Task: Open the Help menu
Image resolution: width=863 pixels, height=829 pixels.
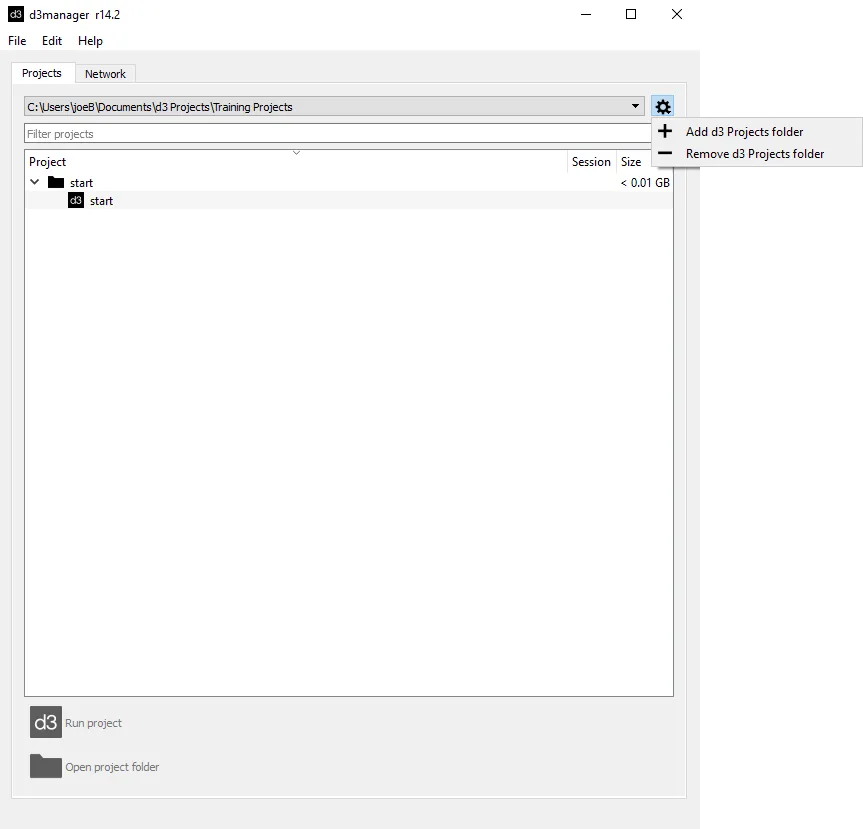Action: point(90,41)
